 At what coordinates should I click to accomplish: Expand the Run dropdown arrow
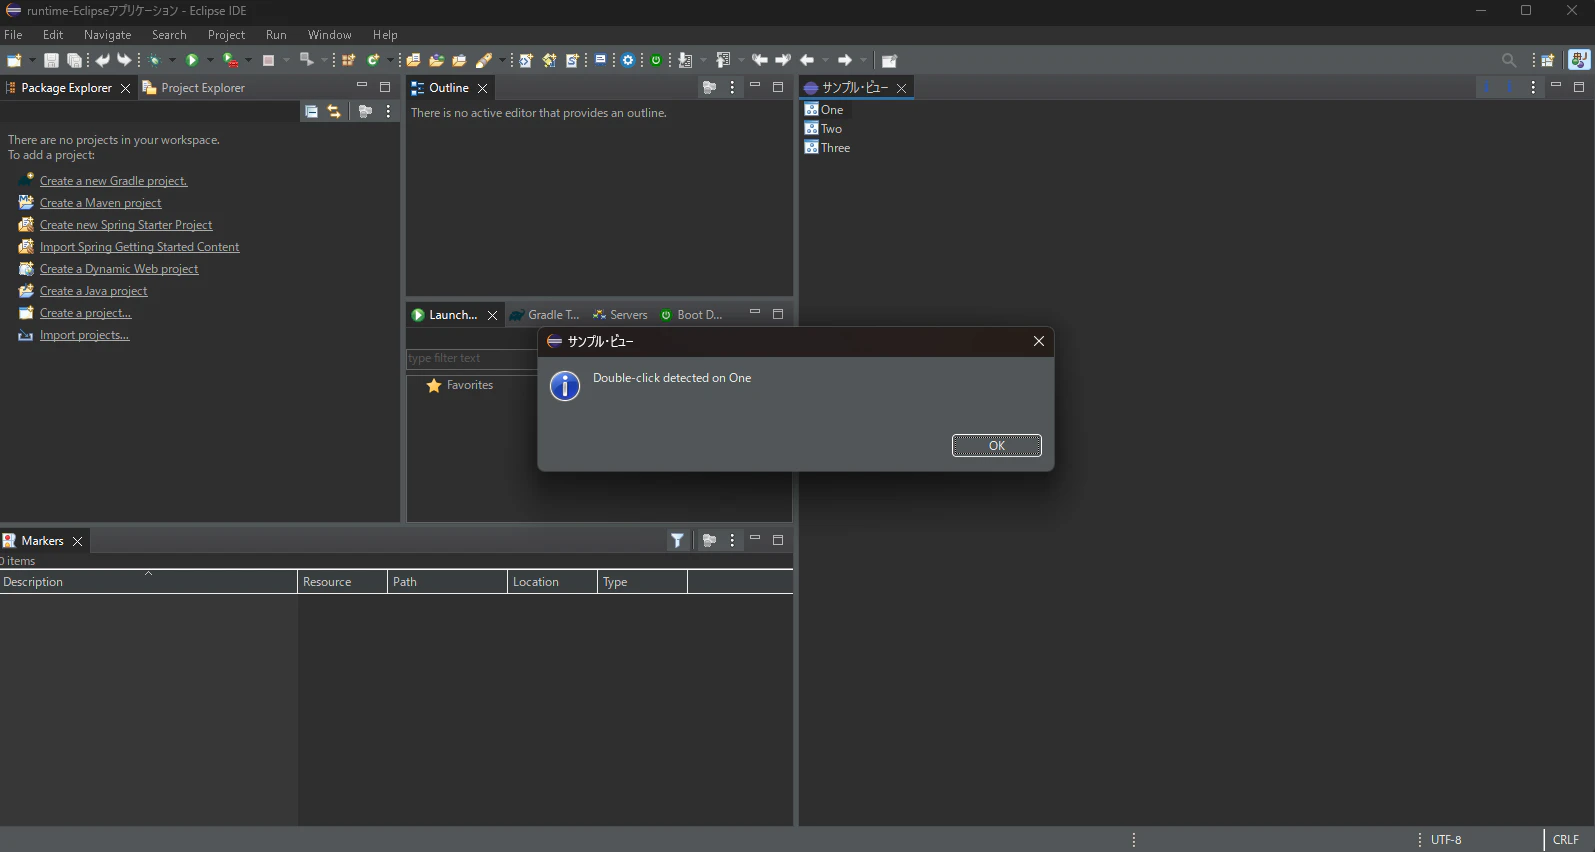[210, 61]
